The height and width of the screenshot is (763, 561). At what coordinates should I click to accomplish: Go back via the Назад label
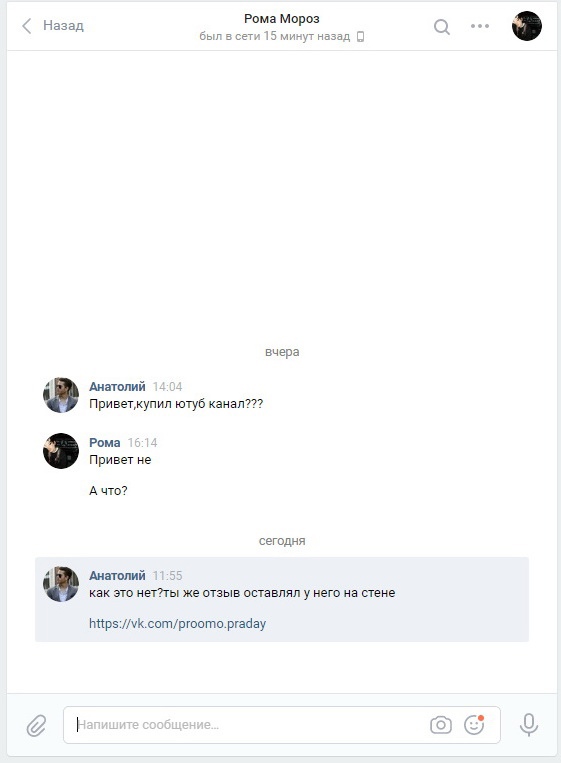click(x=63, y=25)
